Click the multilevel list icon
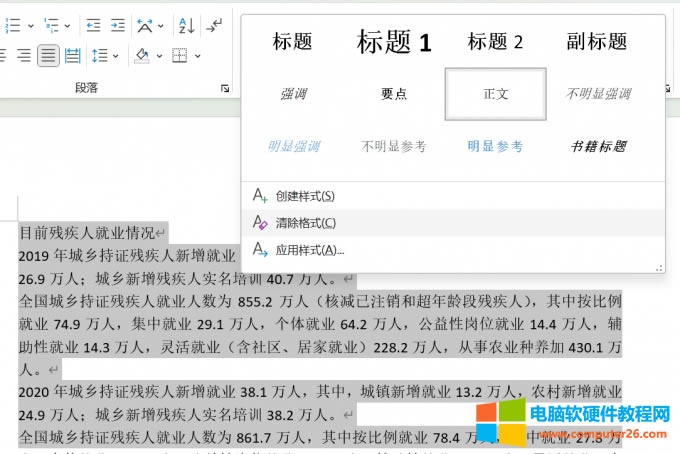680x454 pixels. (x=52, y=25)
